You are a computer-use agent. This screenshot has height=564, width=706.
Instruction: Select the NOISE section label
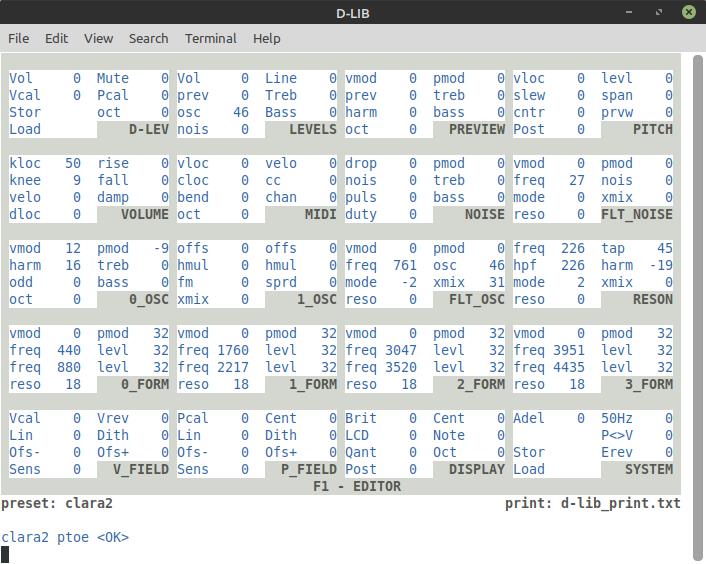485,215
